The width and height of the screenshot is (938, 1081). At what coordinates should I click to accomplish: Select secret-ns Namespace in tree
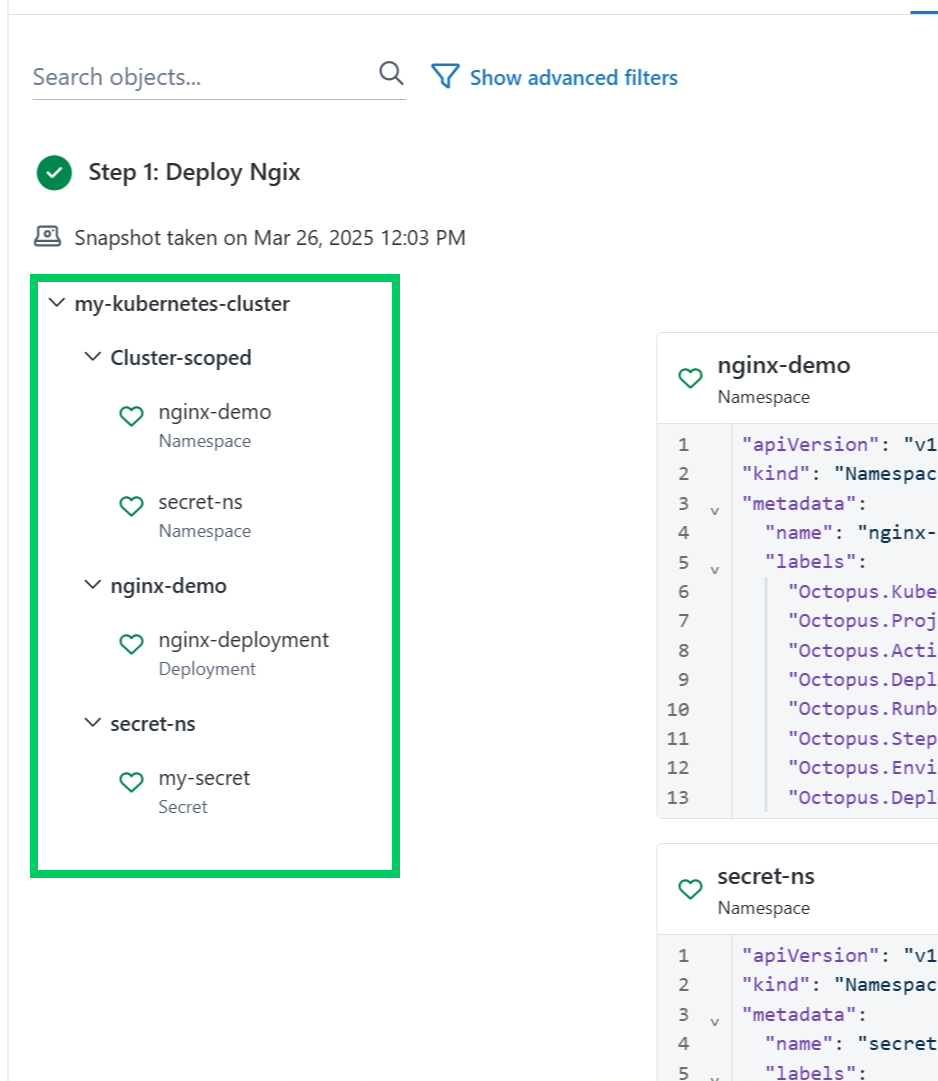pyautogui.click(x=205, y=516)
